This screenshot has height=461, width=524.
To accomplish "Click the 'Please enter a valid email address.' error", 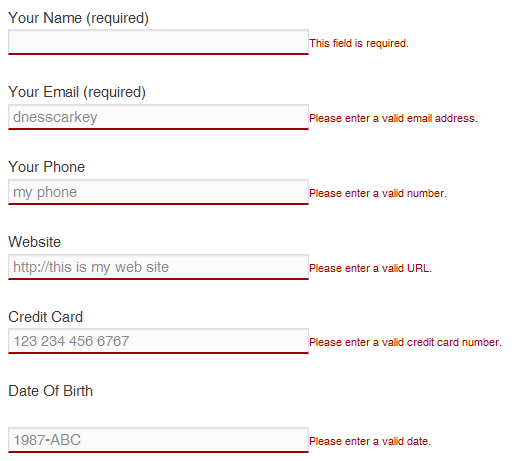I will 393,118.
